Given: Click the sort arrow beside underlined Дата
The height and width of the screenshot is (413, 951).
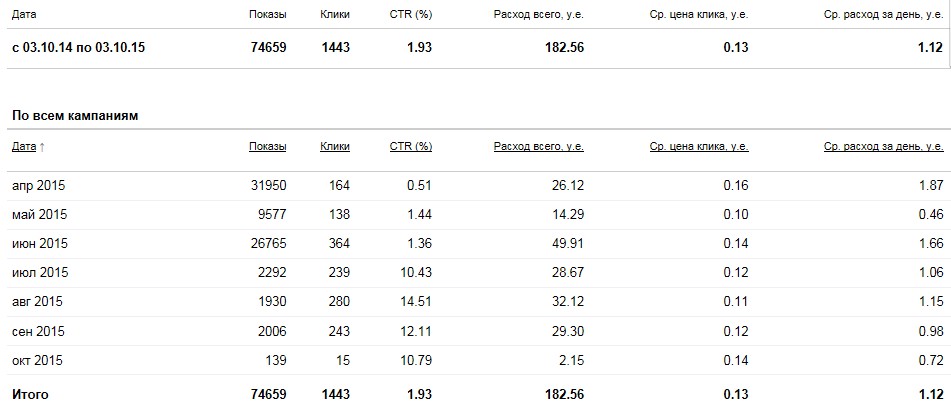Looking at the screenshot, I should click(42, 147).
